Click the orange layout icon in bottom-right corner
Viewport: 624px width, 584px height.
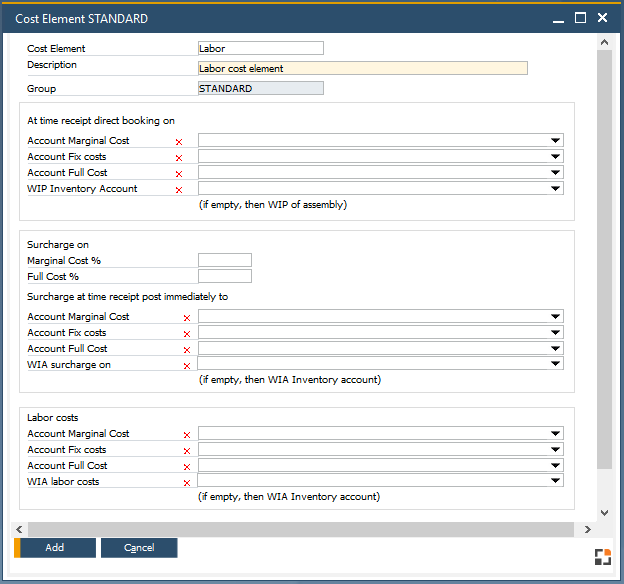click(602, 557)
